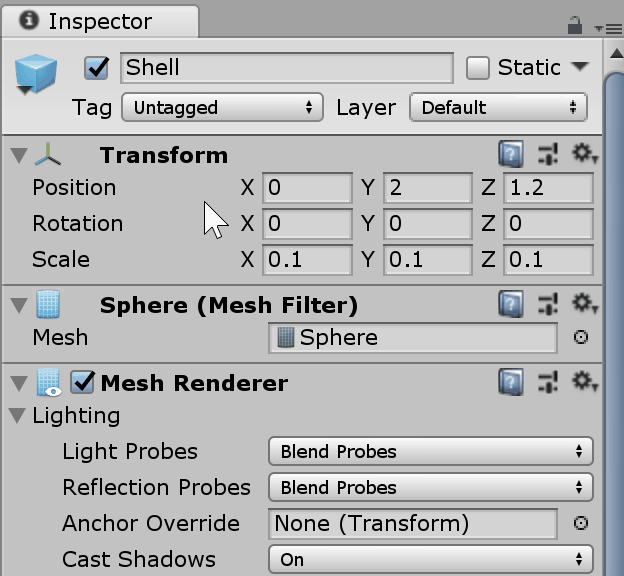Open Mesh Renderer help reference
Screen dimensions: 624x576
click(511, 382)
